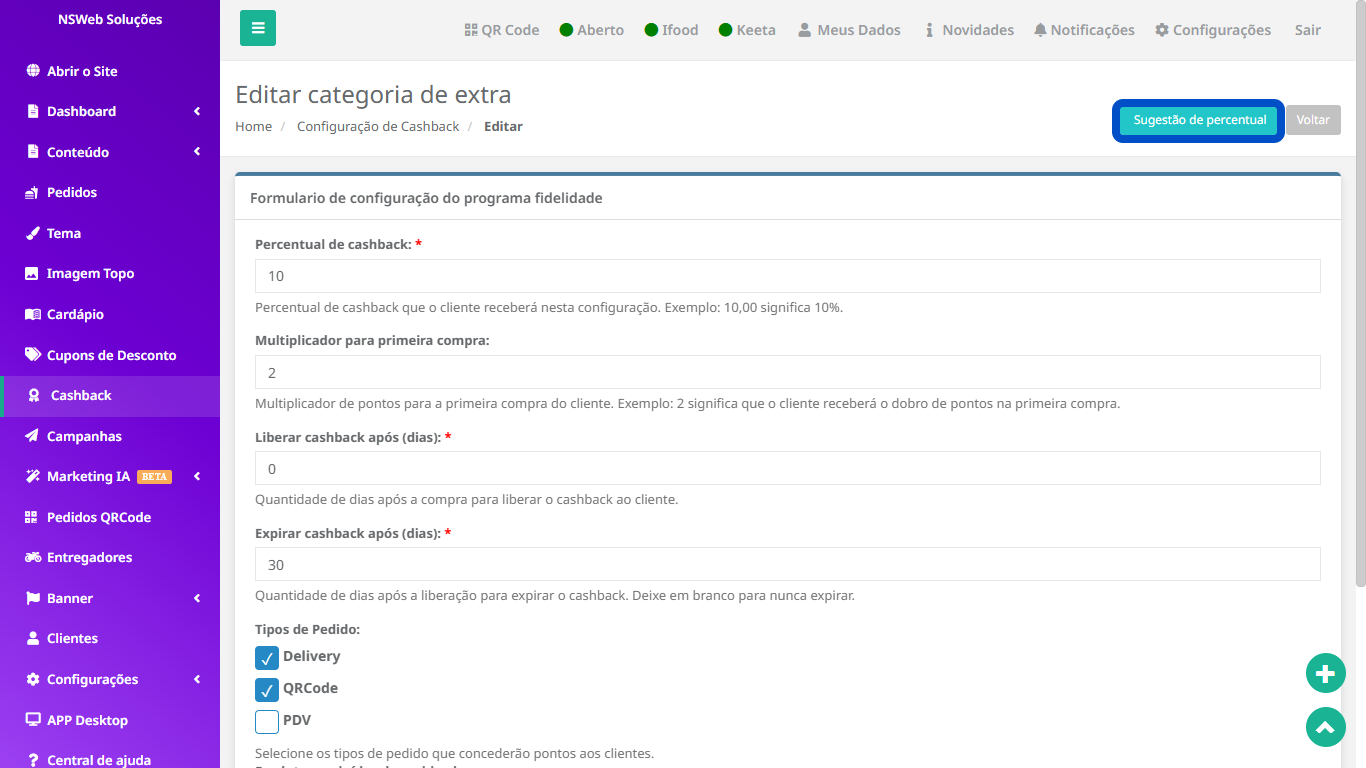The image size is (1366, 768).
Task: Click the green plus floating button
Action: (1325, 674)
